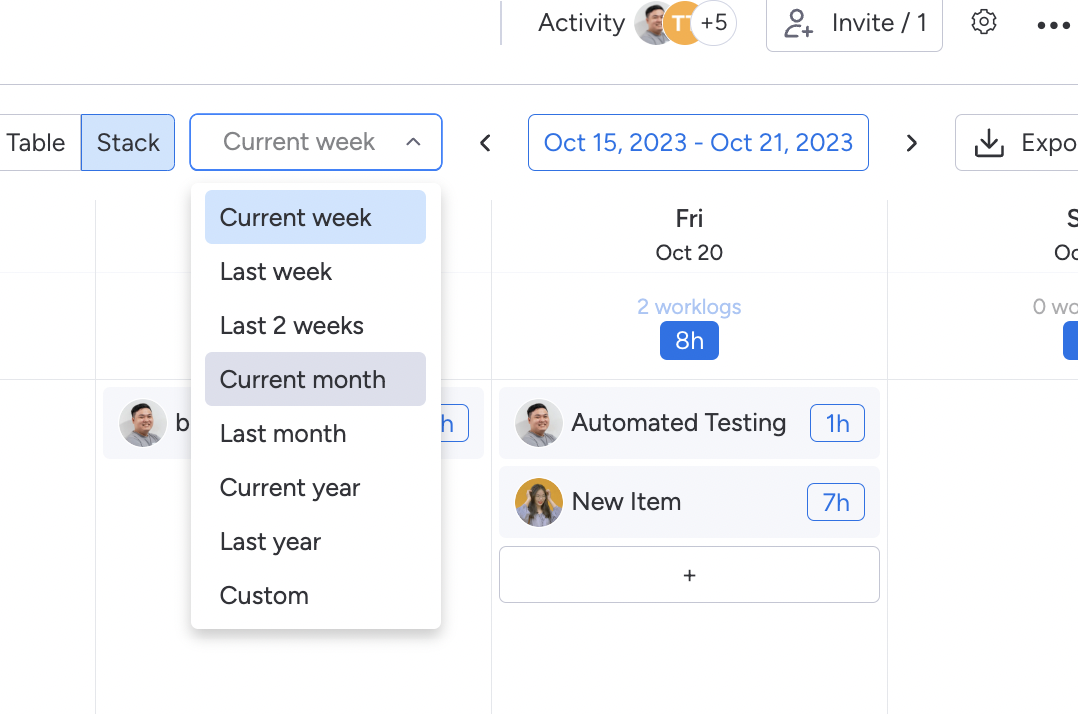This screenshot has height=714, width=1078.
Task: Open the Oct 15 - Oct 21 date range picker
Action: pyautogui.click(x=698, y=142)
